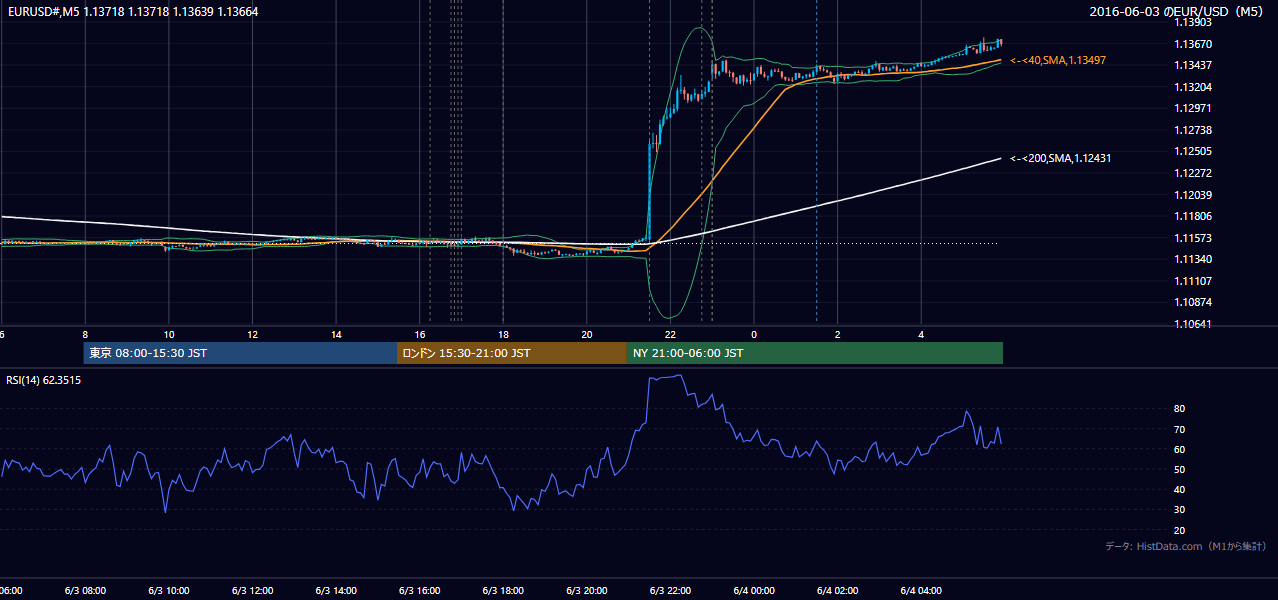Viewport: 1278px width, 600px height.
Task: Click the 6/3 08:00 time label
Action: (x=85, y=591)
